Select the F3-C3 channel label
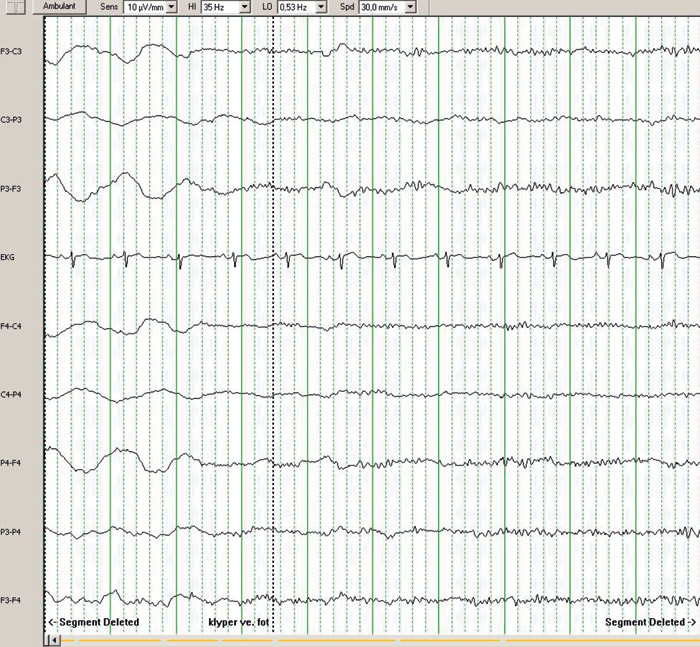This screenshot has height=647, width=700. point(13,51)
